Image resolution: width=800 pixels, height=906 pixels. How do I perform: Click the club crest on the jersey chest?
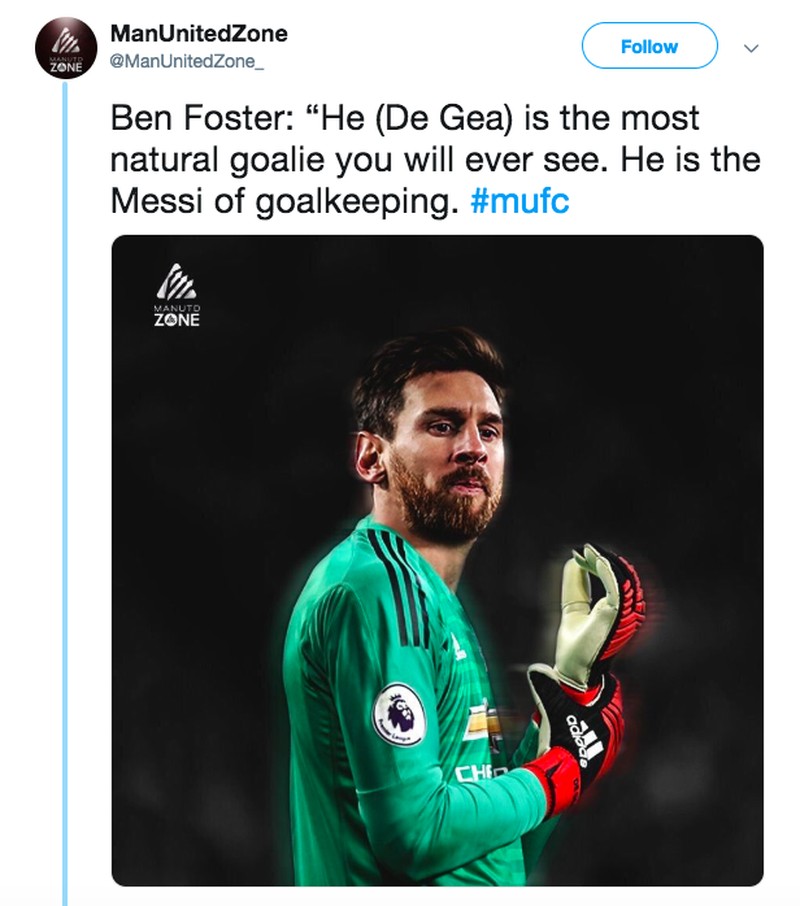(481, 718)
